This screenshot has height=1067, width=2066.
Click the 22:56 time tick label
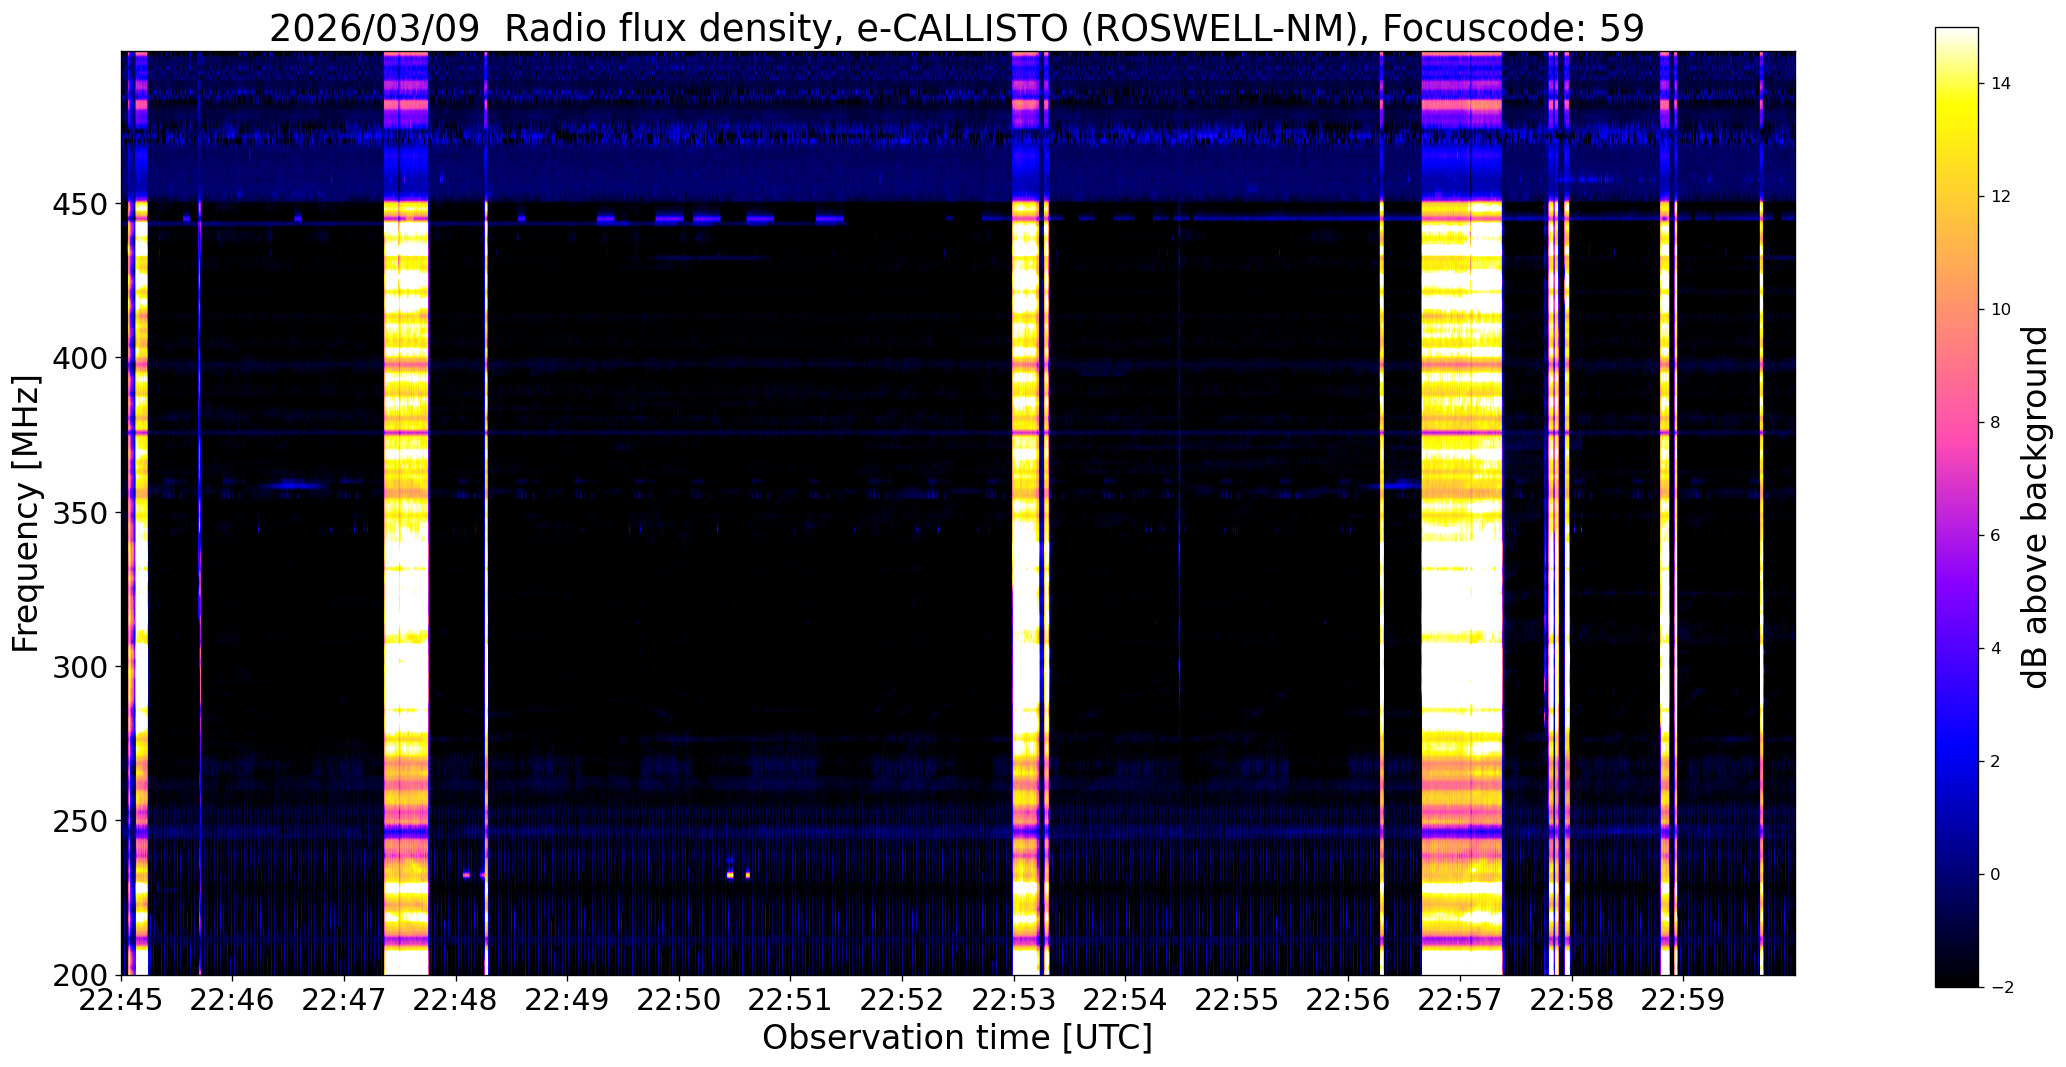(1349, 1000)
